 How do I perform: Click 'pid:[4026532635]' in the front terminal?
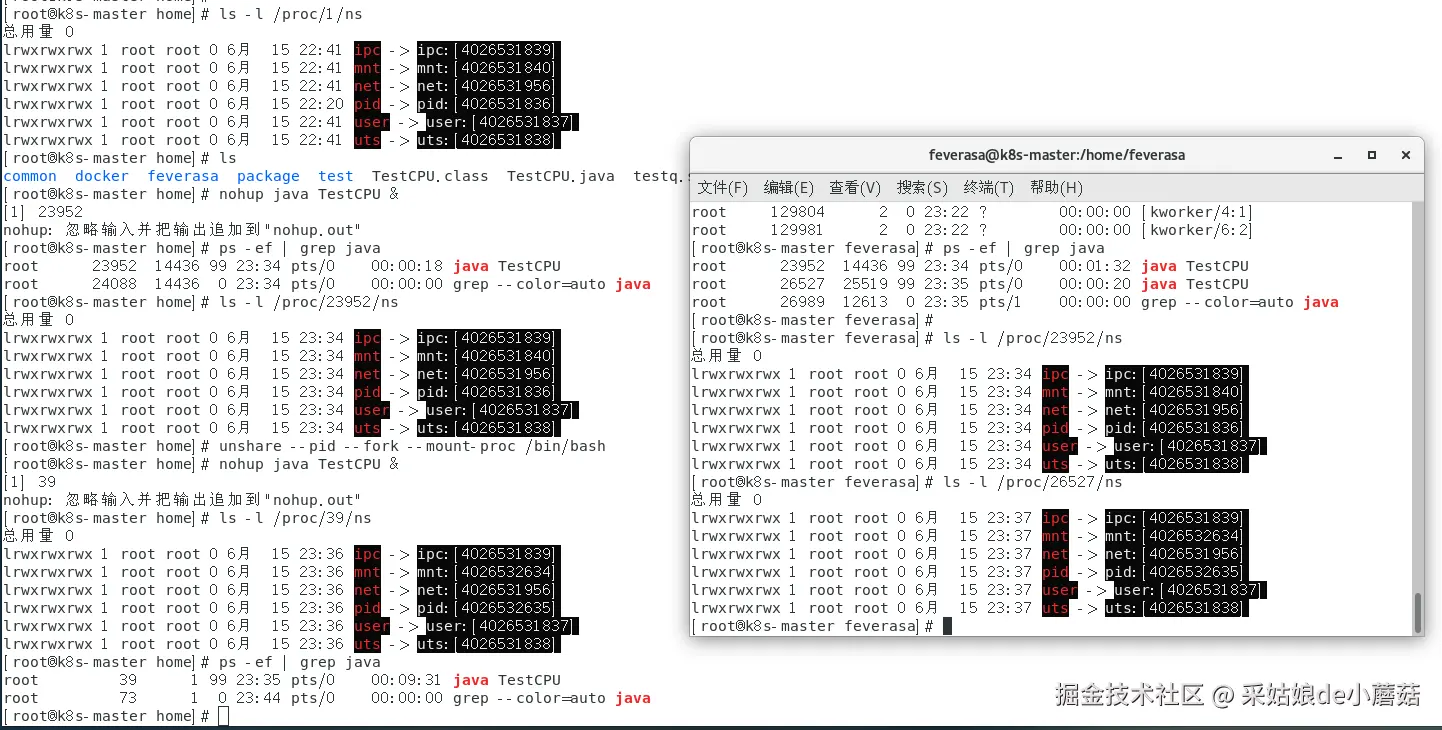[1174, 572]
